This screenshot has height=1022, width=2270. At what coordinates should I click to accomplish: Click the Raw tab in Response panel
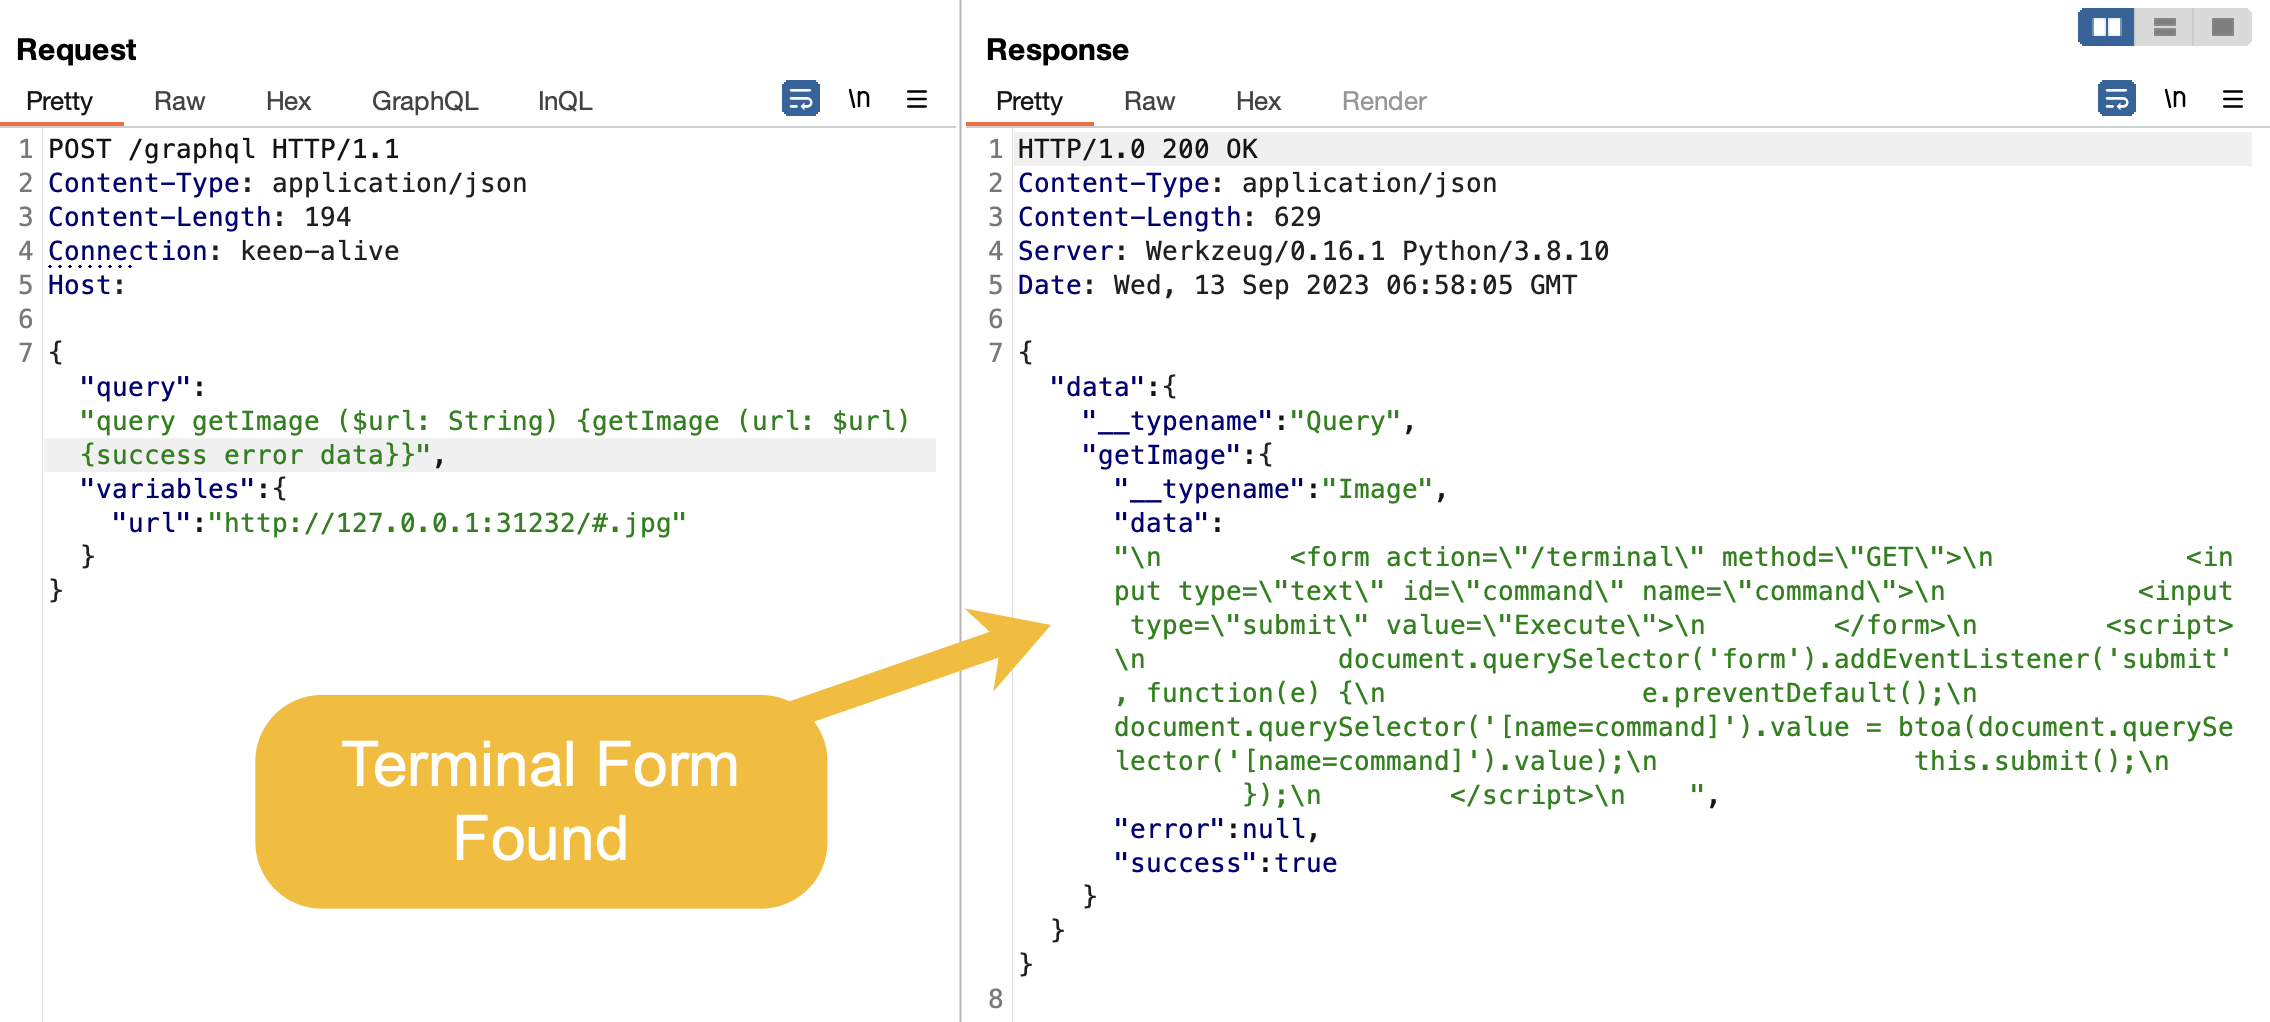click(1149, 100)
